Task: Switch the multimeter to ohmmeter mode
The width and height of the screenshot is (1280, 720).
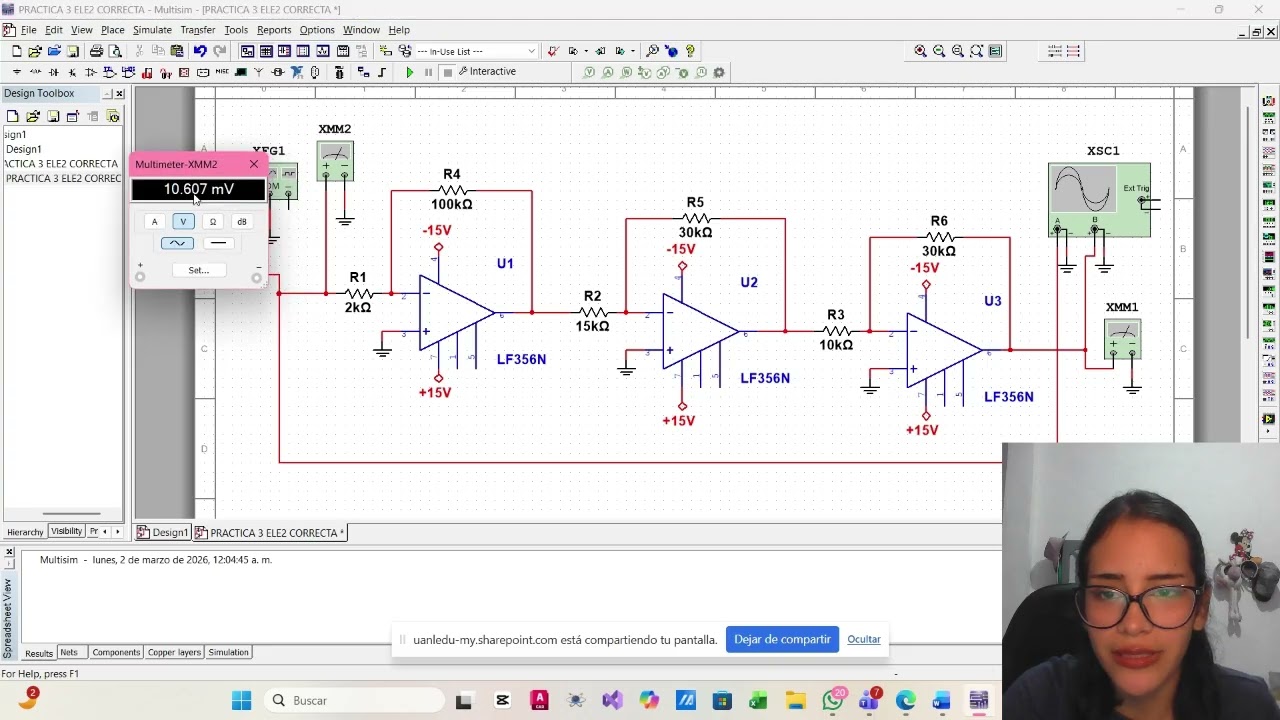Action: click(212, 222)
